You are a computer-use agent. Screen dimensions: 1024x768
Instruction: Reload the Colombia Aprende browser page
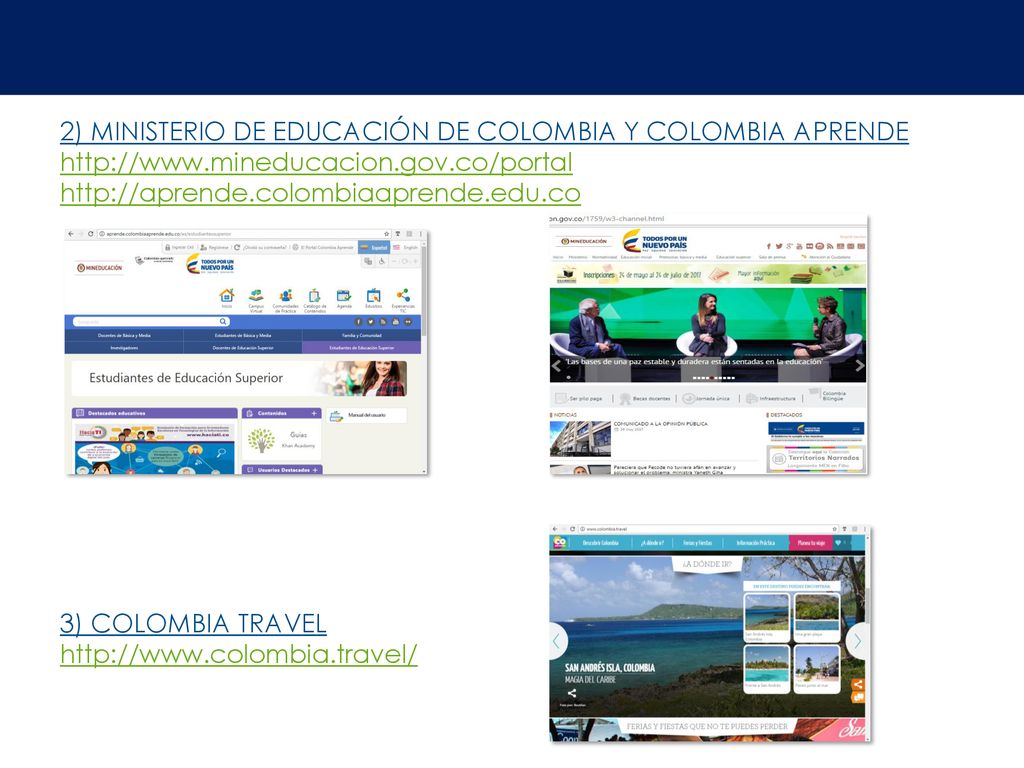click(91, 234)
